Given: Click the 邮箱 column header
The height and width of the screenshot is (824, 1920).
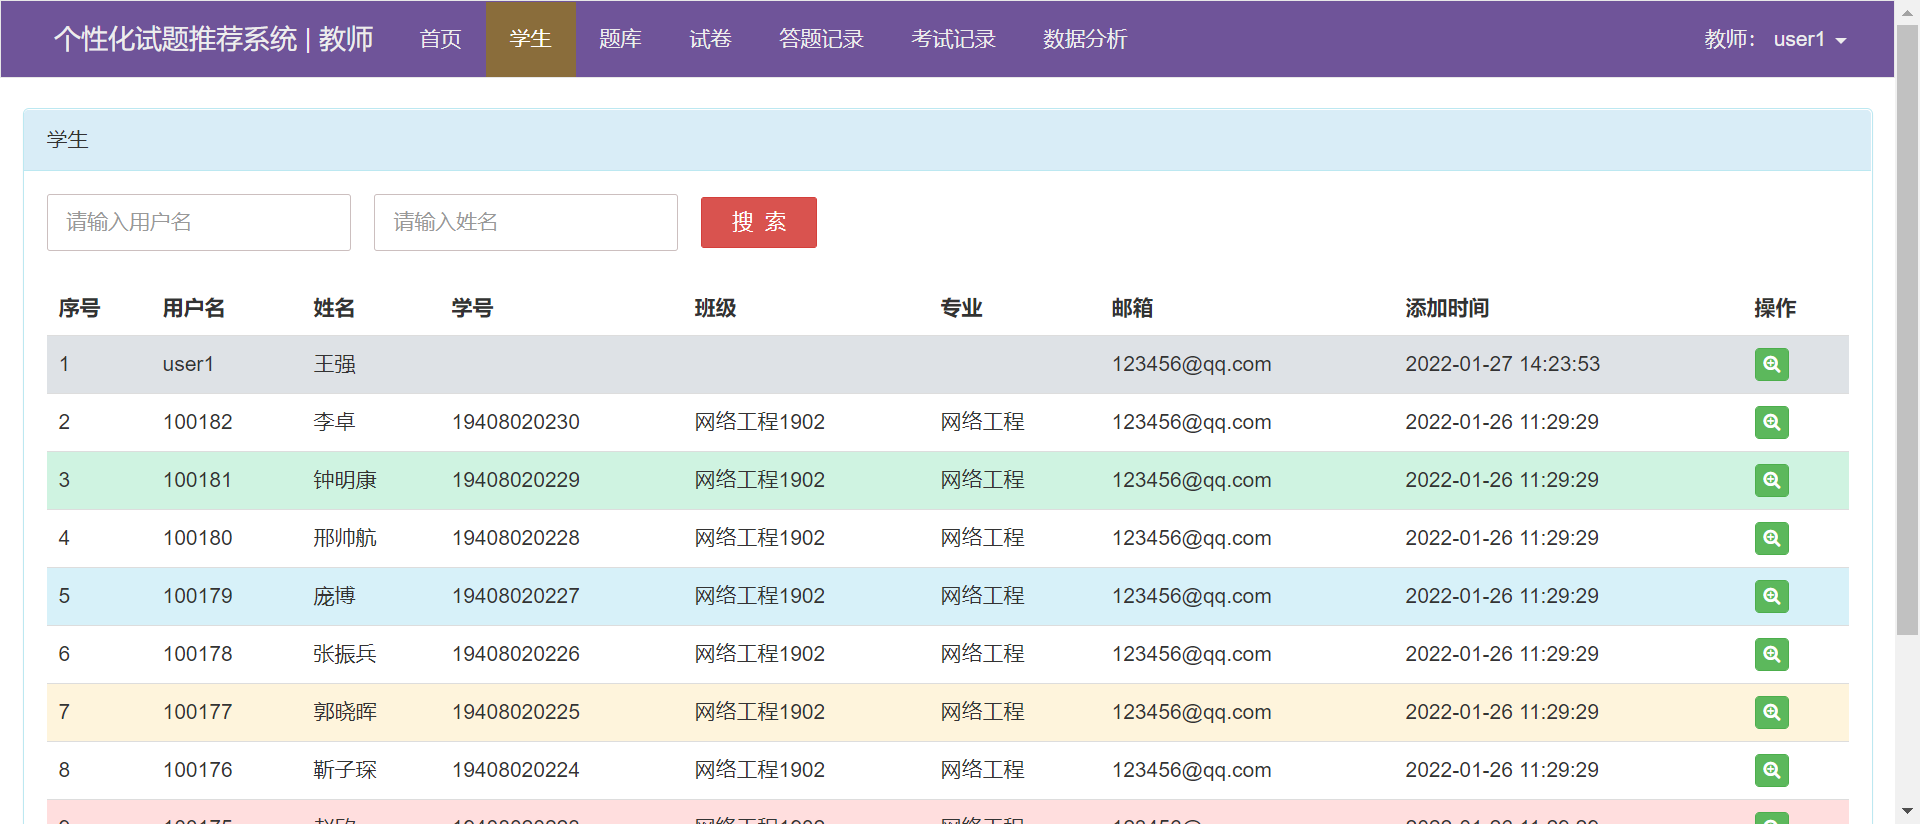Looking at the screenshot, I should (x=1132, y=308).
